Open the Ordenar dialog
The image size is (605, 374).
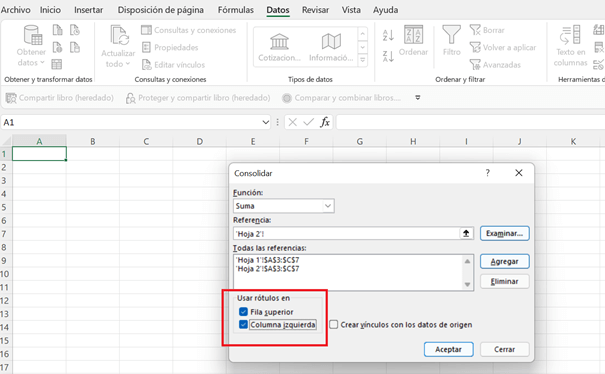click(413, 41)
